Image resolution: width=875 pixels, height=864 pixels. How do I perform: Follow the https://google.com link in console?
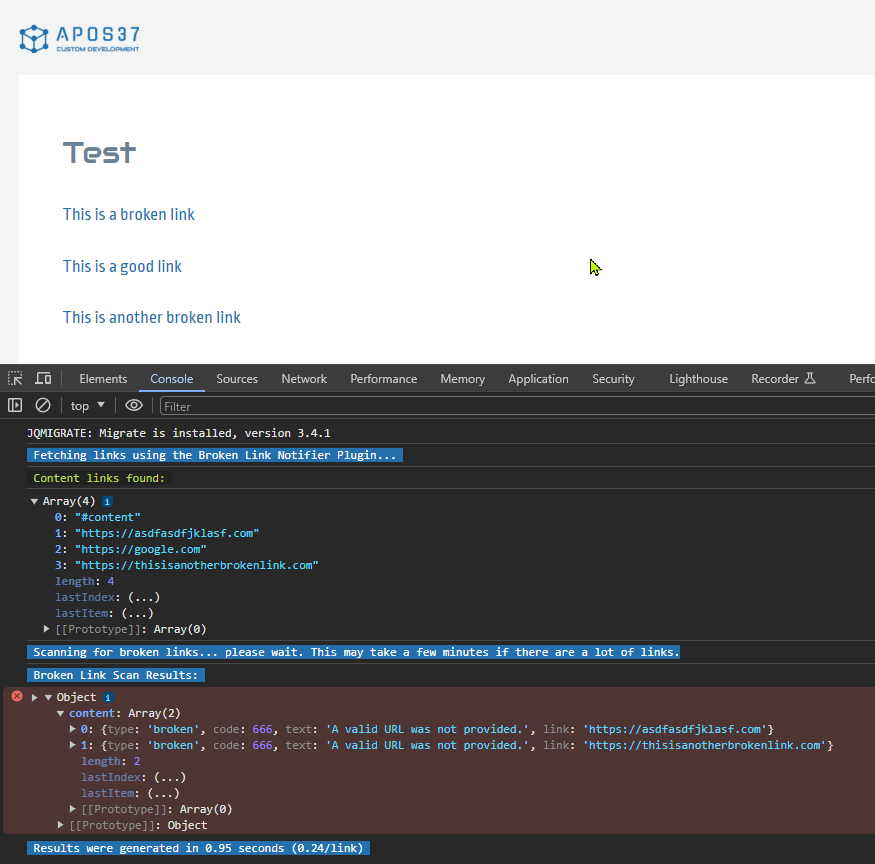tap(140, 548)
